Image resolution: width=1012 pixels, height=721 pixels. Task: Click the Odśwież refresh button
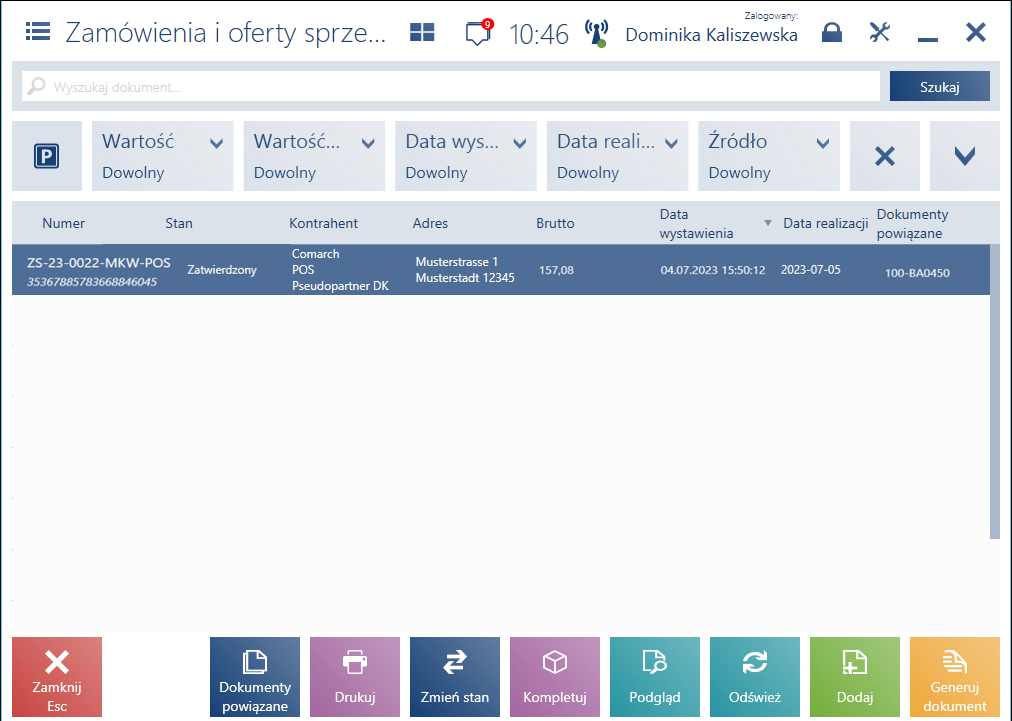click(x=755, y=676)
